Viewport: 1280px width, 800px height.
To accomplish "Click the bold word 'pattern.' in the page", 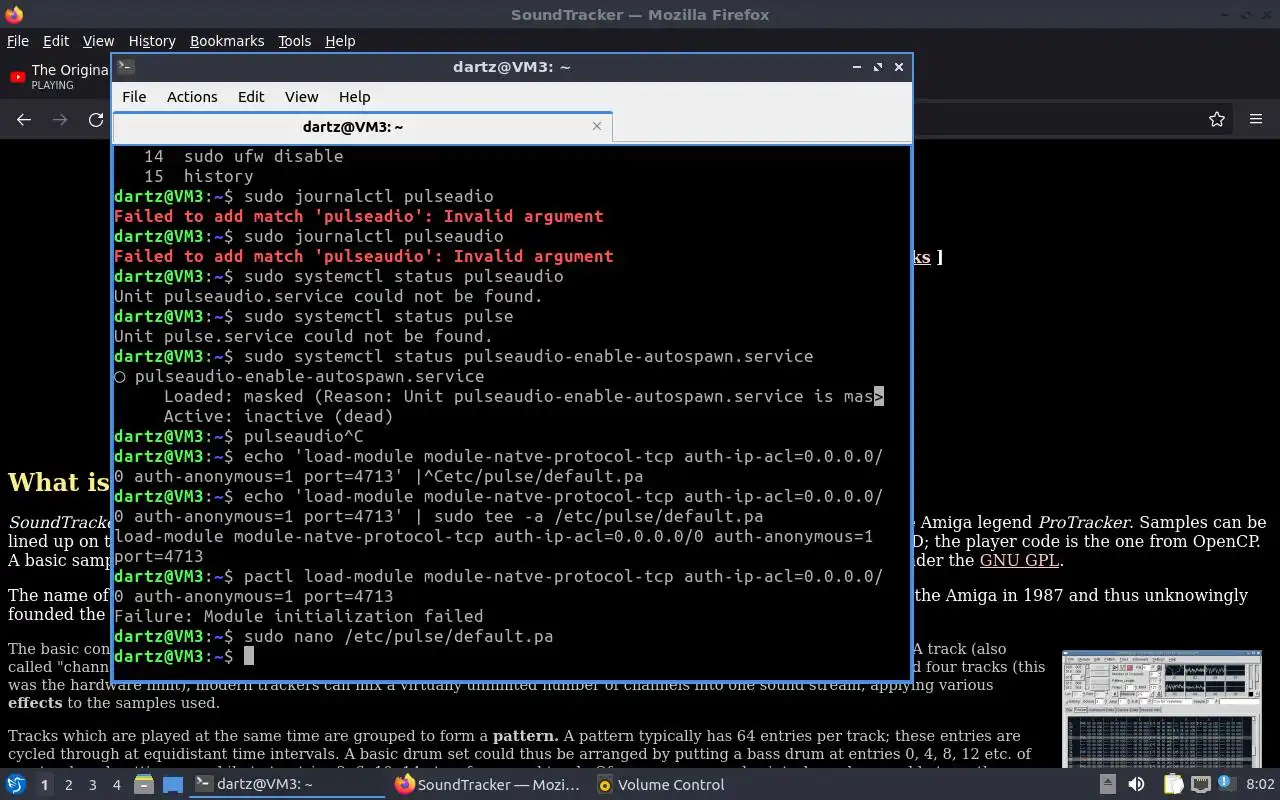I will [526, 735].
